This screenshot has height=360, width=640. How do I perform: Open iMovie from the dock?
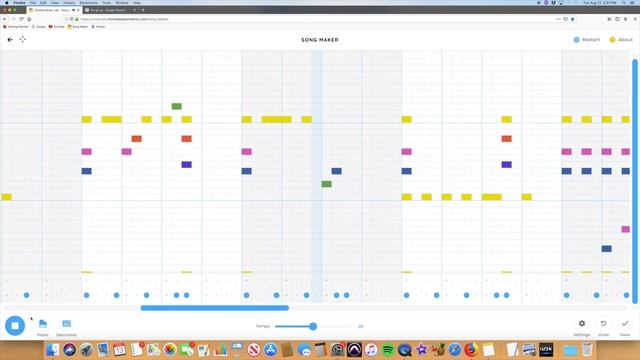[421, 350]
